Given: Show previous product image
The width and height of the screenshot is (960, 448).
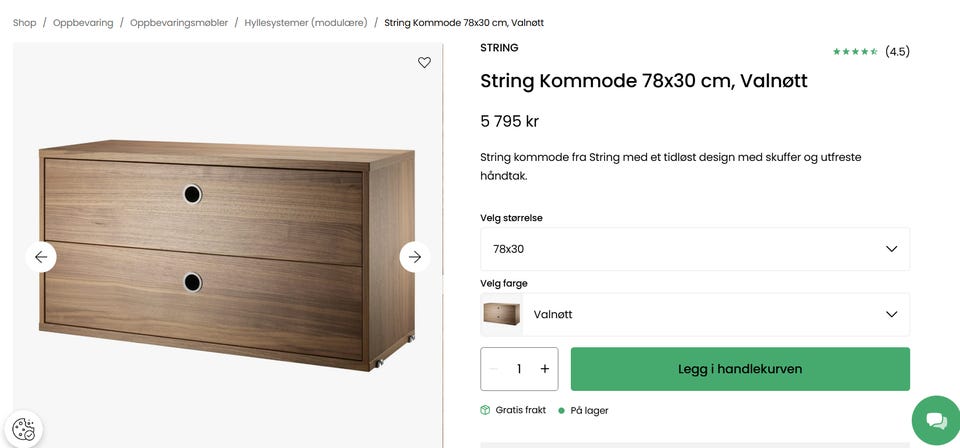Looking at the screenshot, I should pyautogui.click(x=41, y=257).
